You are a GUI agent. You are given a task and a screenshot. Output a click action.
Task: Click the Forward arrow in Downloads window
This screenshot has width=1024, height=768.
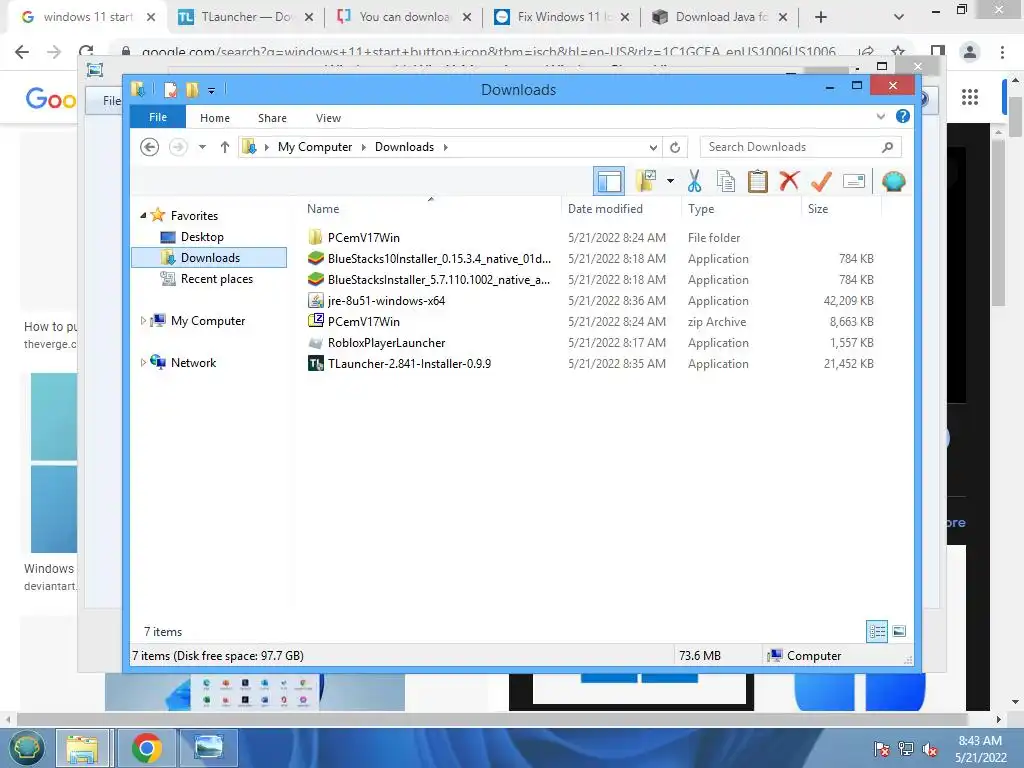(x=178, y=147)
